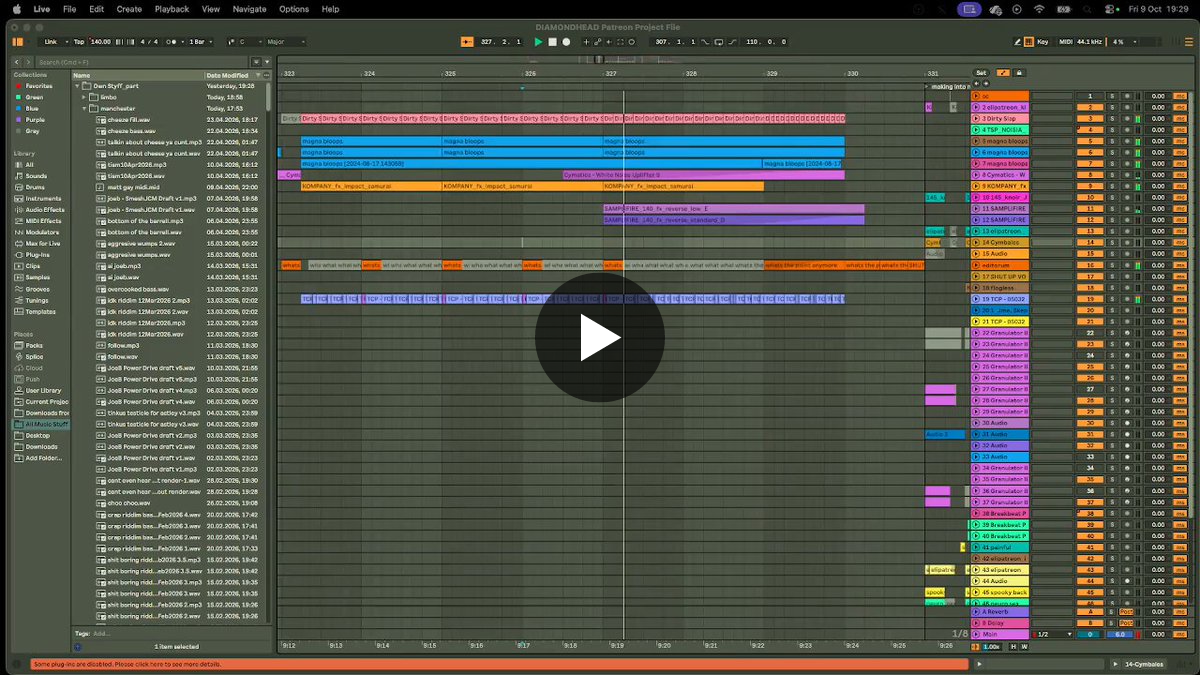Open the Playback menu
This screenshot has width=1200, height=675.
(x=172, y=9)
